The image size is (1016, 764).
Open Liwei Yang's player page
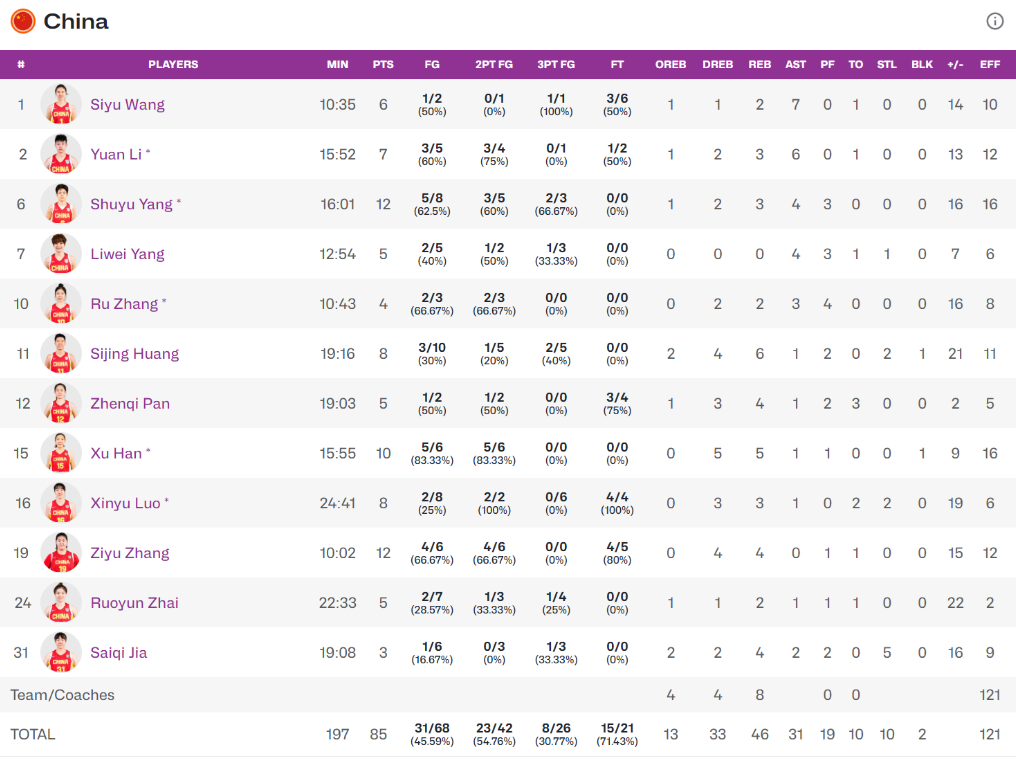point(128,254)
